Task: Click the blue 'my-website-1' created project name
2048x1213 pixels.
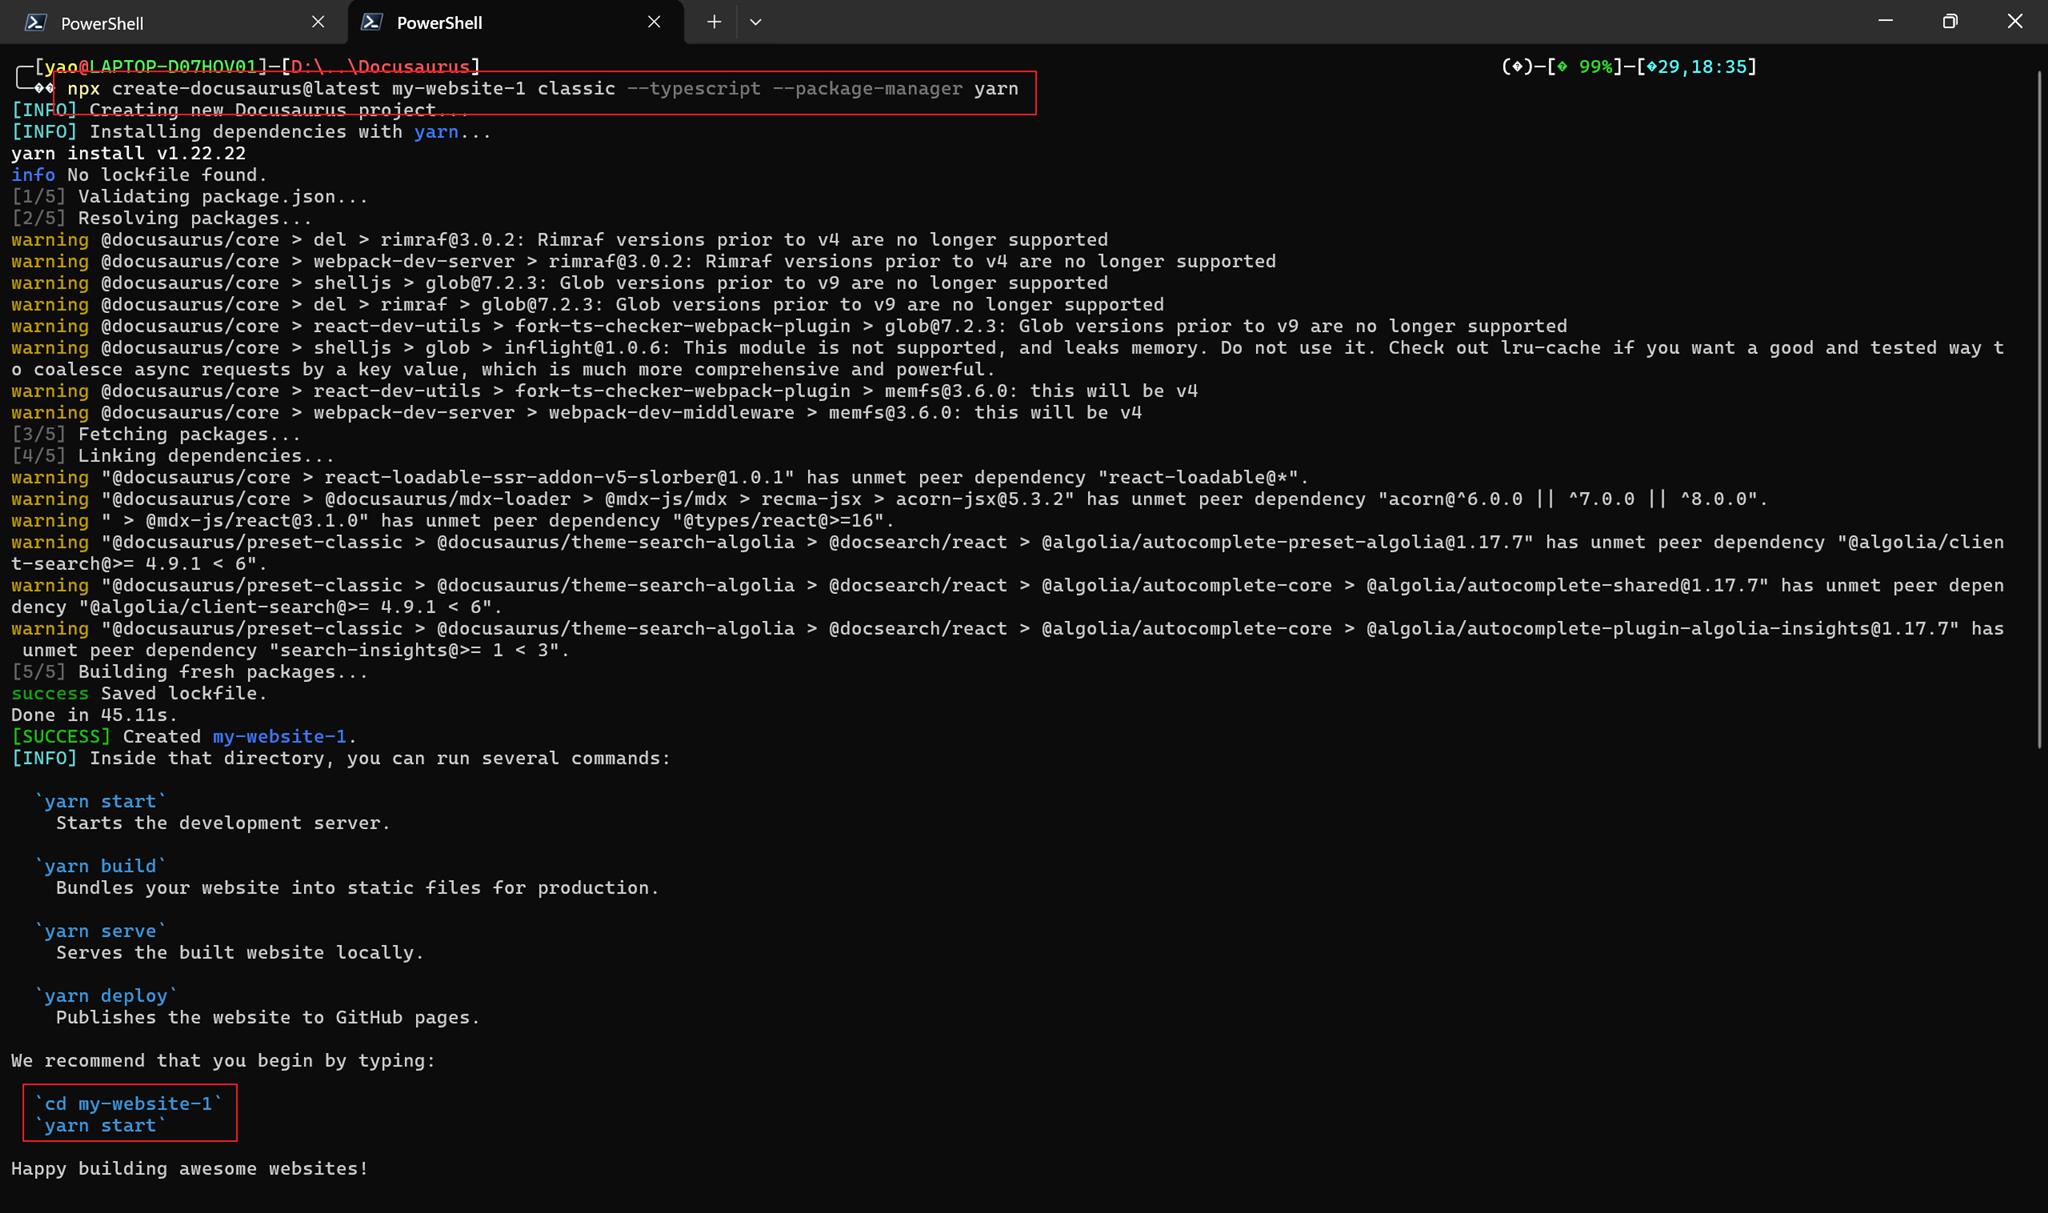Action: click(279, 737)
